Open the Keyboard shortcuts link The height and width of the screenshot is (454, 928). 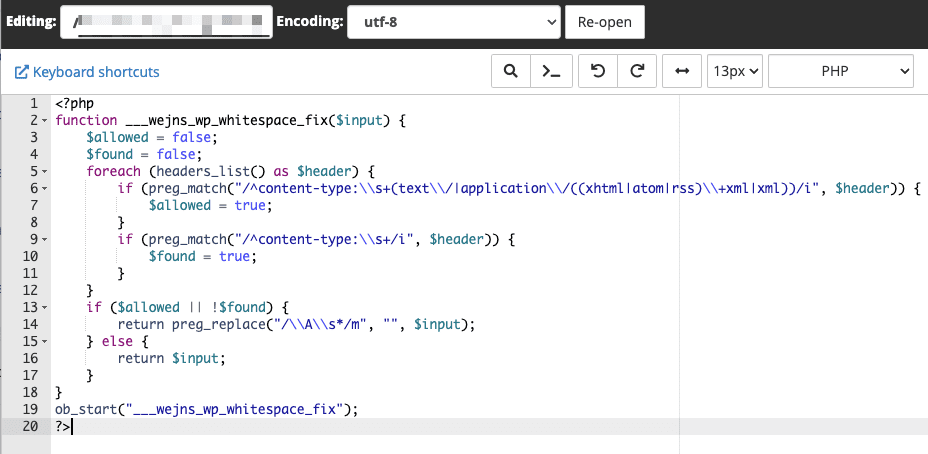point(96,72)
